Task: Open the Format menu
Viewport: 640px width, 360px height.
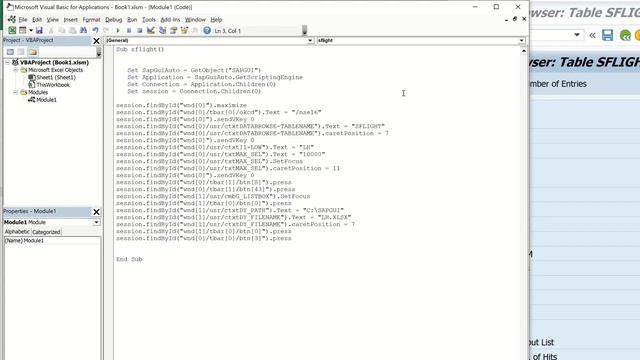Action: pyautogui.click(x=91, y=20)
